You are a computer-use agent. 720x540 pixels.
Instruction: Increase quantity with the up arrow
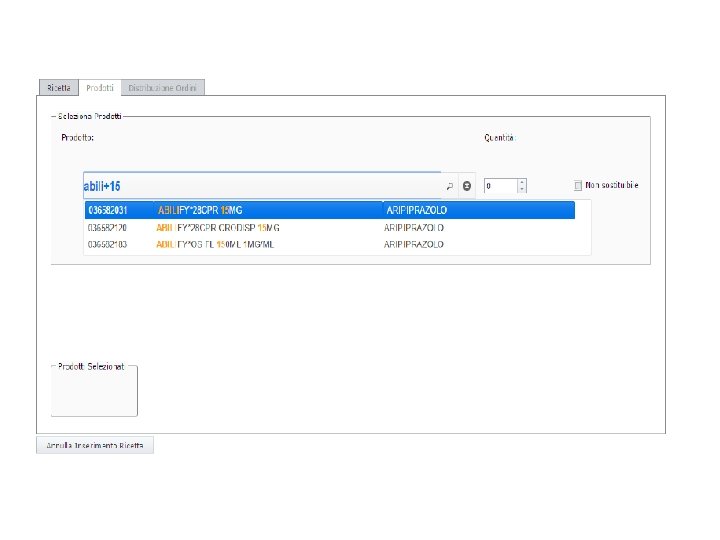(x=522, y=182)
